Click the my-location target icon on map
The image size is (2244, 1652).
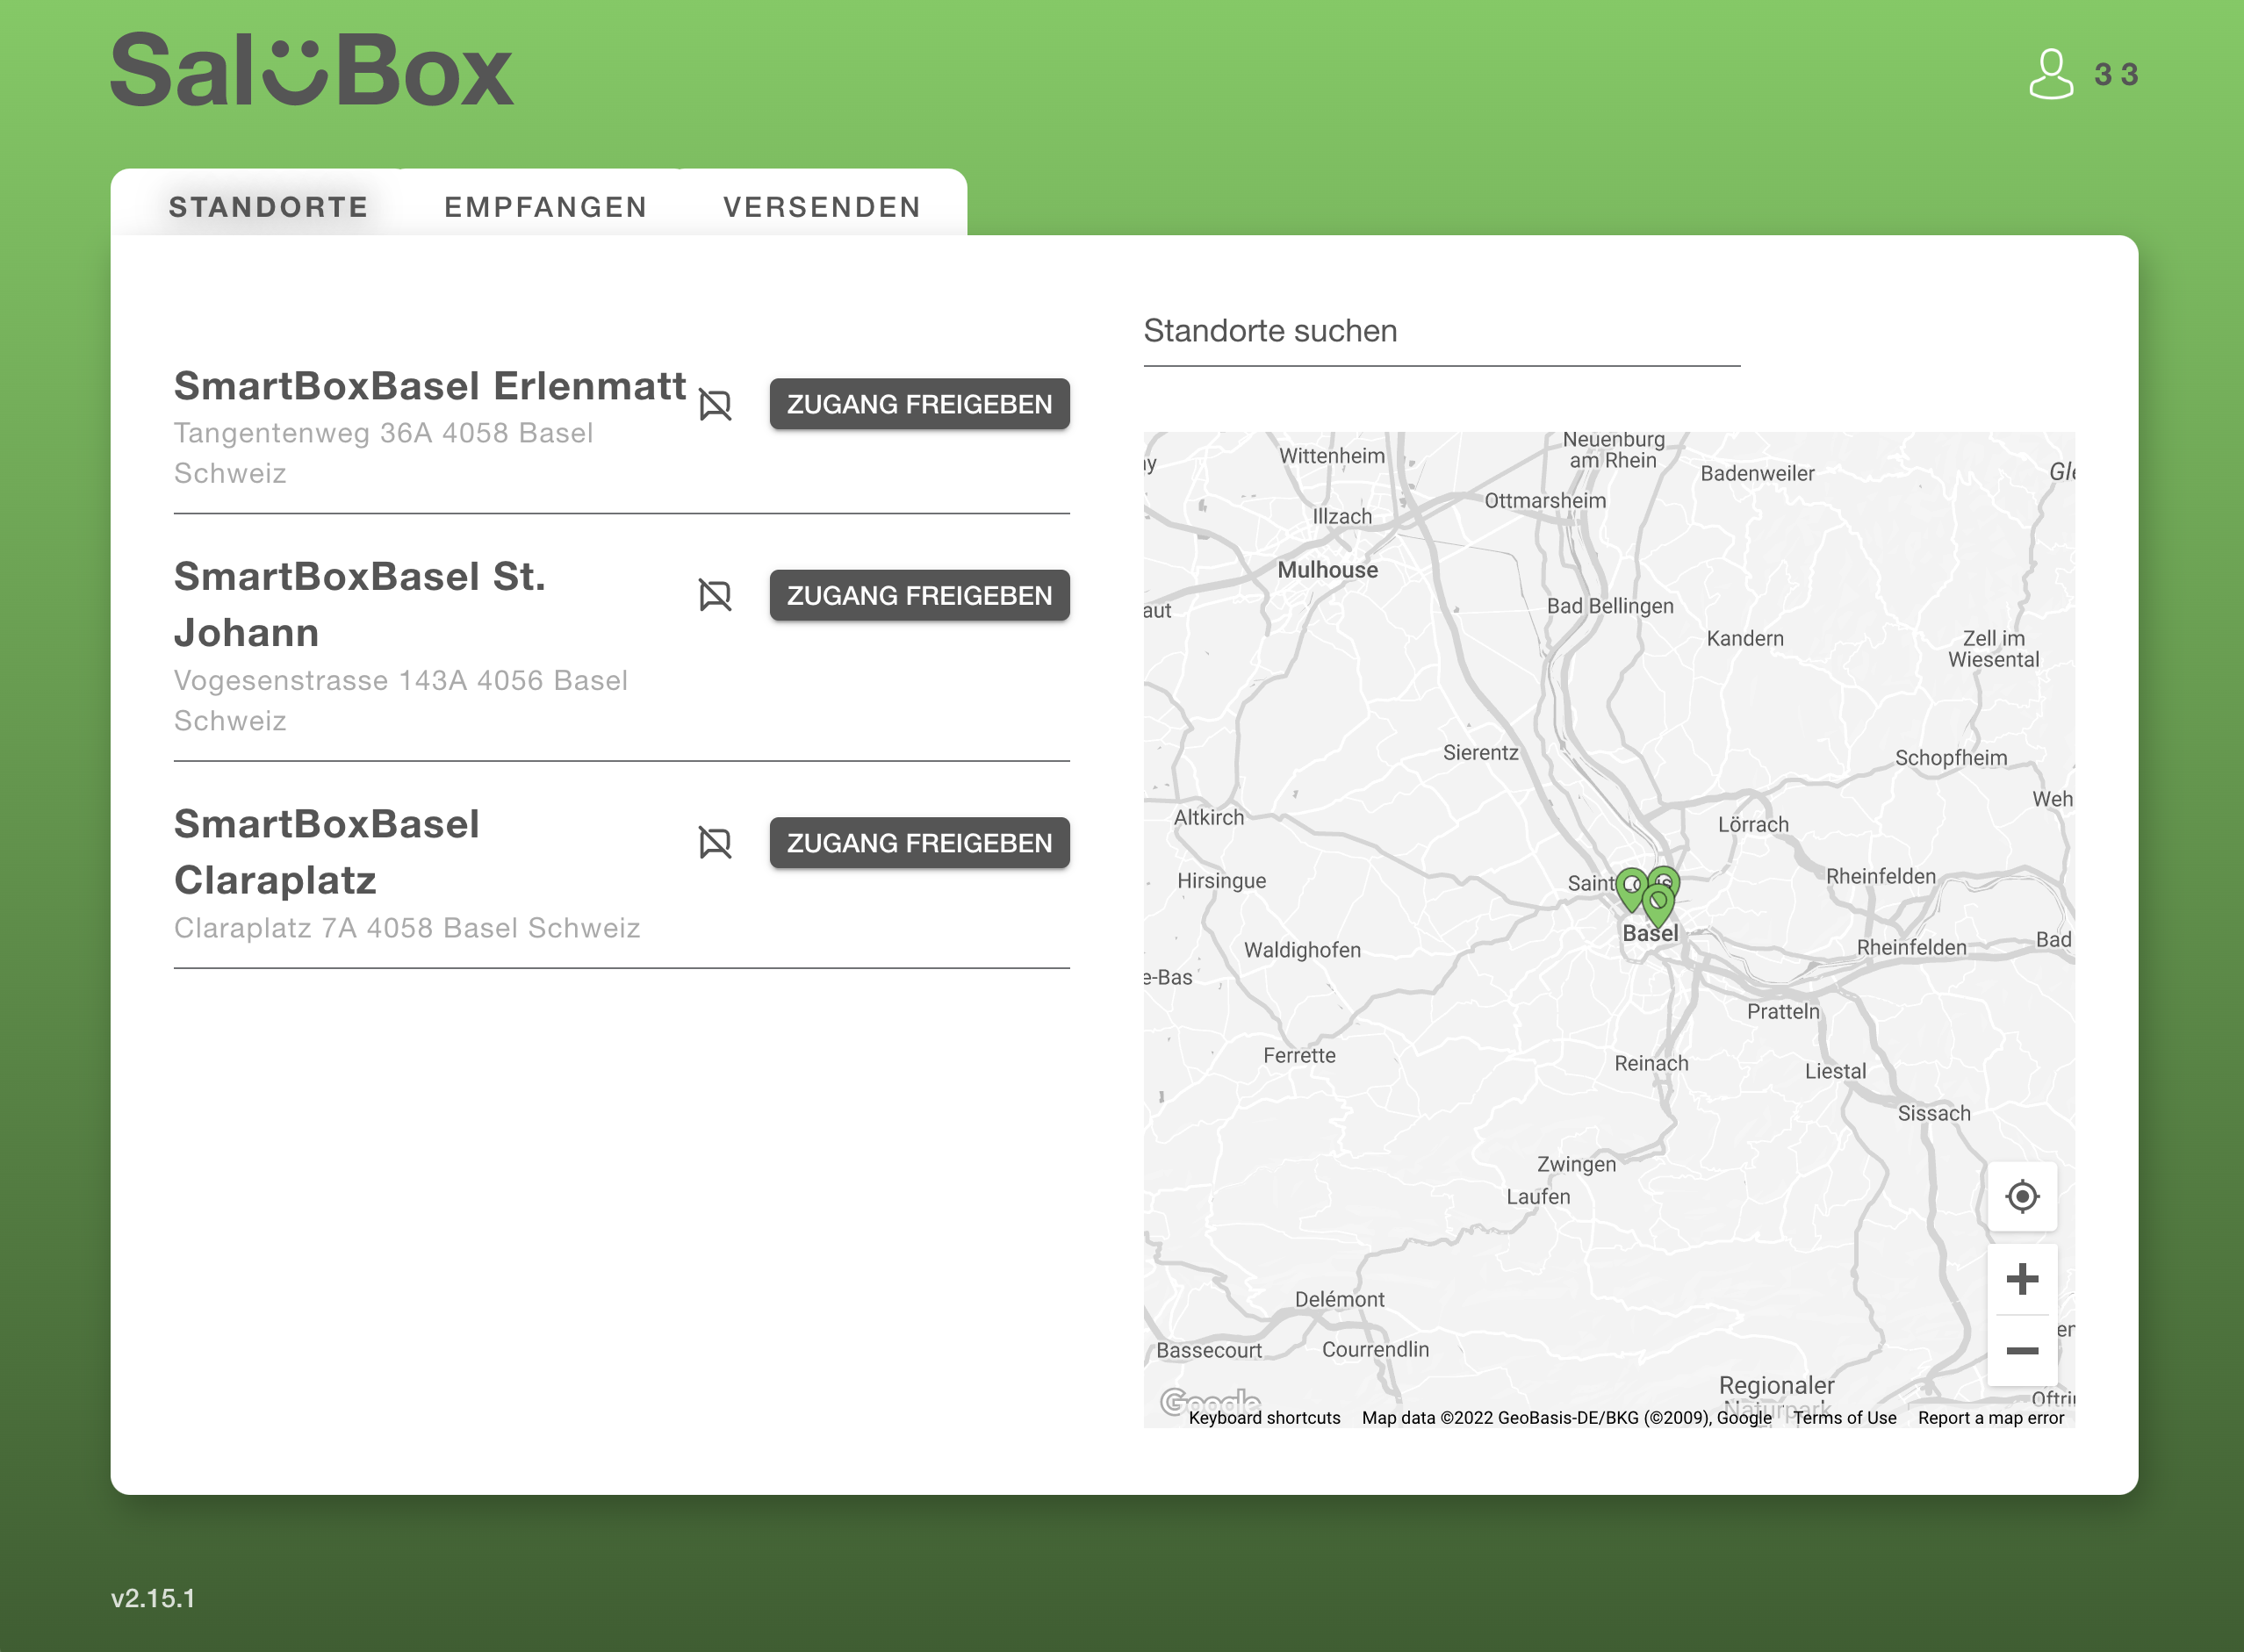[x=2021, y=1196]
